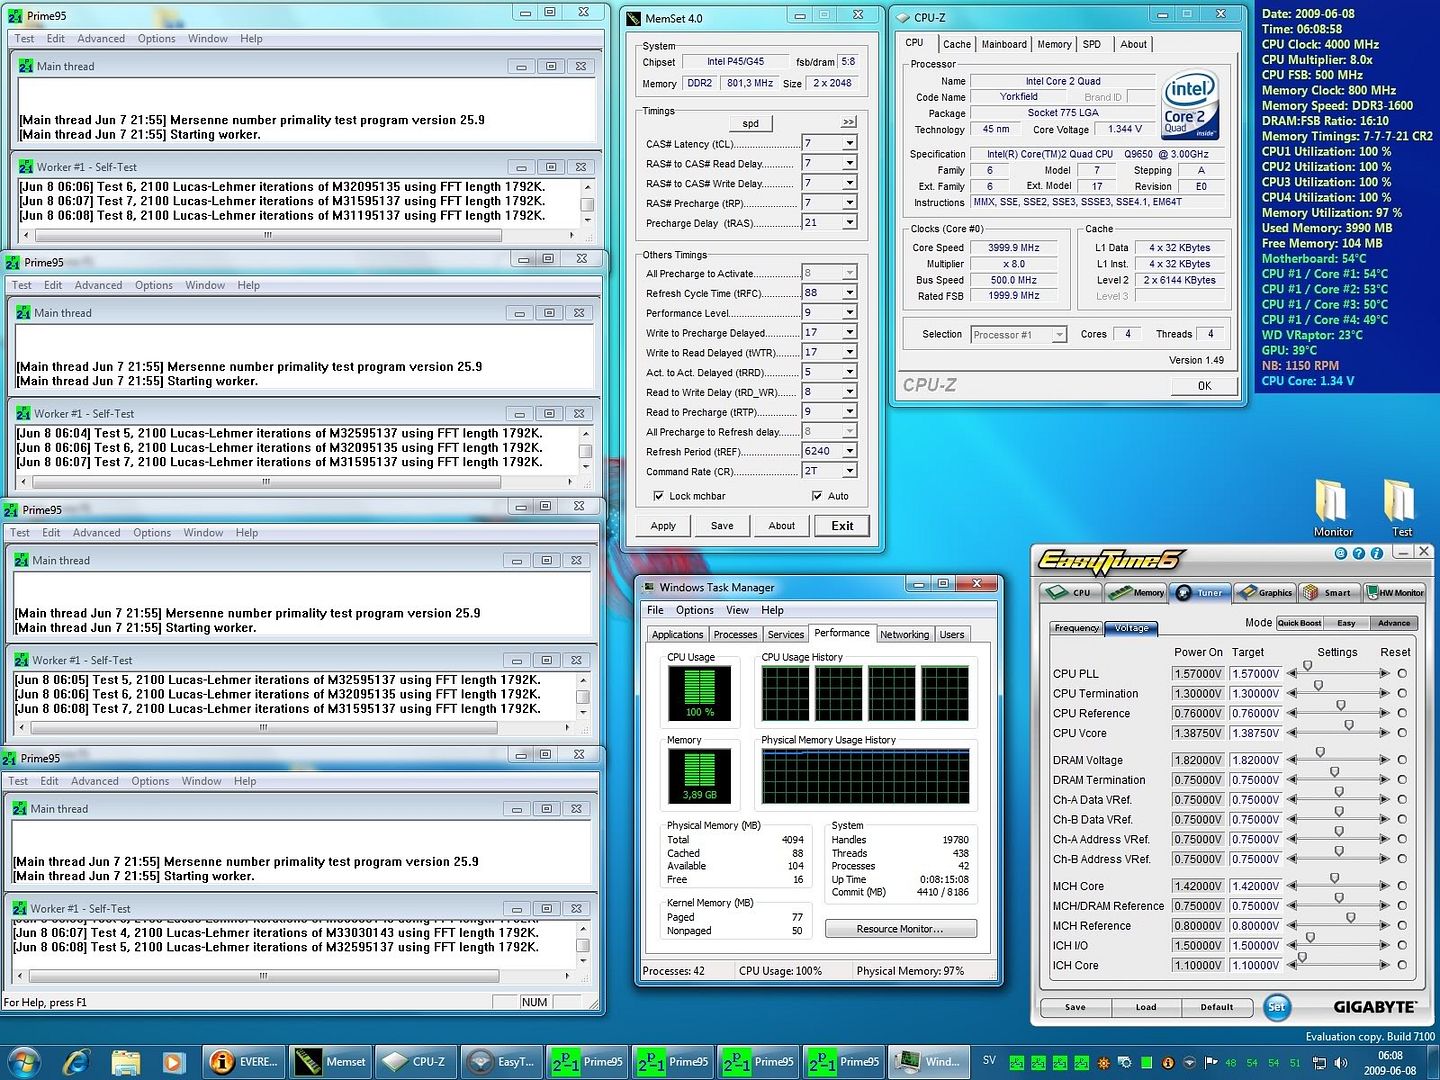1440x1080 pixels.
Task: Open Advanced menu in top Prime95 window
Action: pyautogui.click(x=101, y=39)
